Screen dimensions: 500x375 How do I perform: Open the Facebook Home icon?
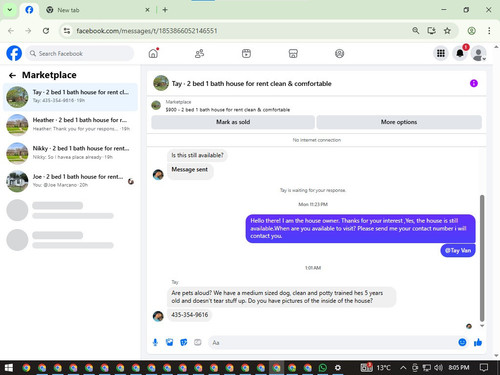pos(153,53)
